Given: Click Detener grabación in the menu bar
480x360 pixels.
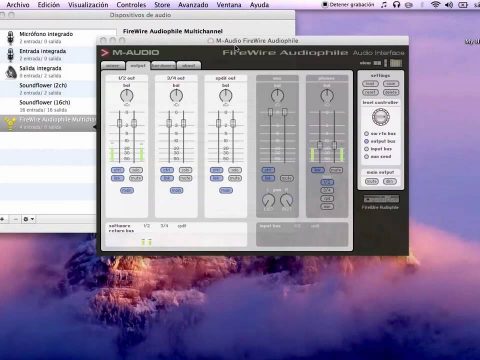Looking at the screenshot, I should coord(348,5).
